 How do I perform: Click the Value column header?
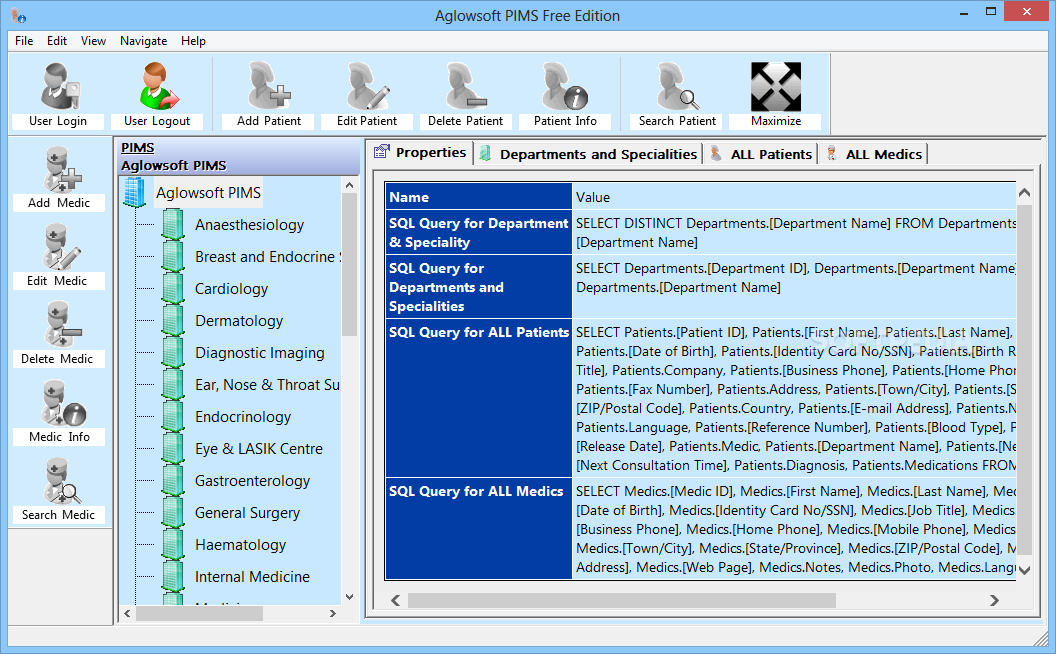coord(794,197)
